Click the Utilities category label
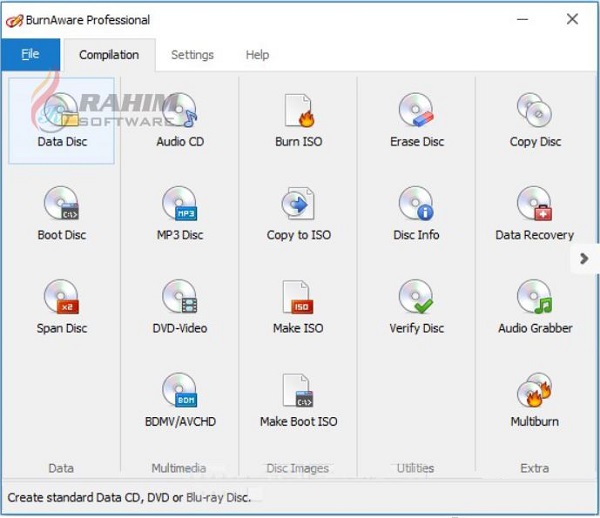This screenshot has width=600, height=518. click(x=416, y=468)
